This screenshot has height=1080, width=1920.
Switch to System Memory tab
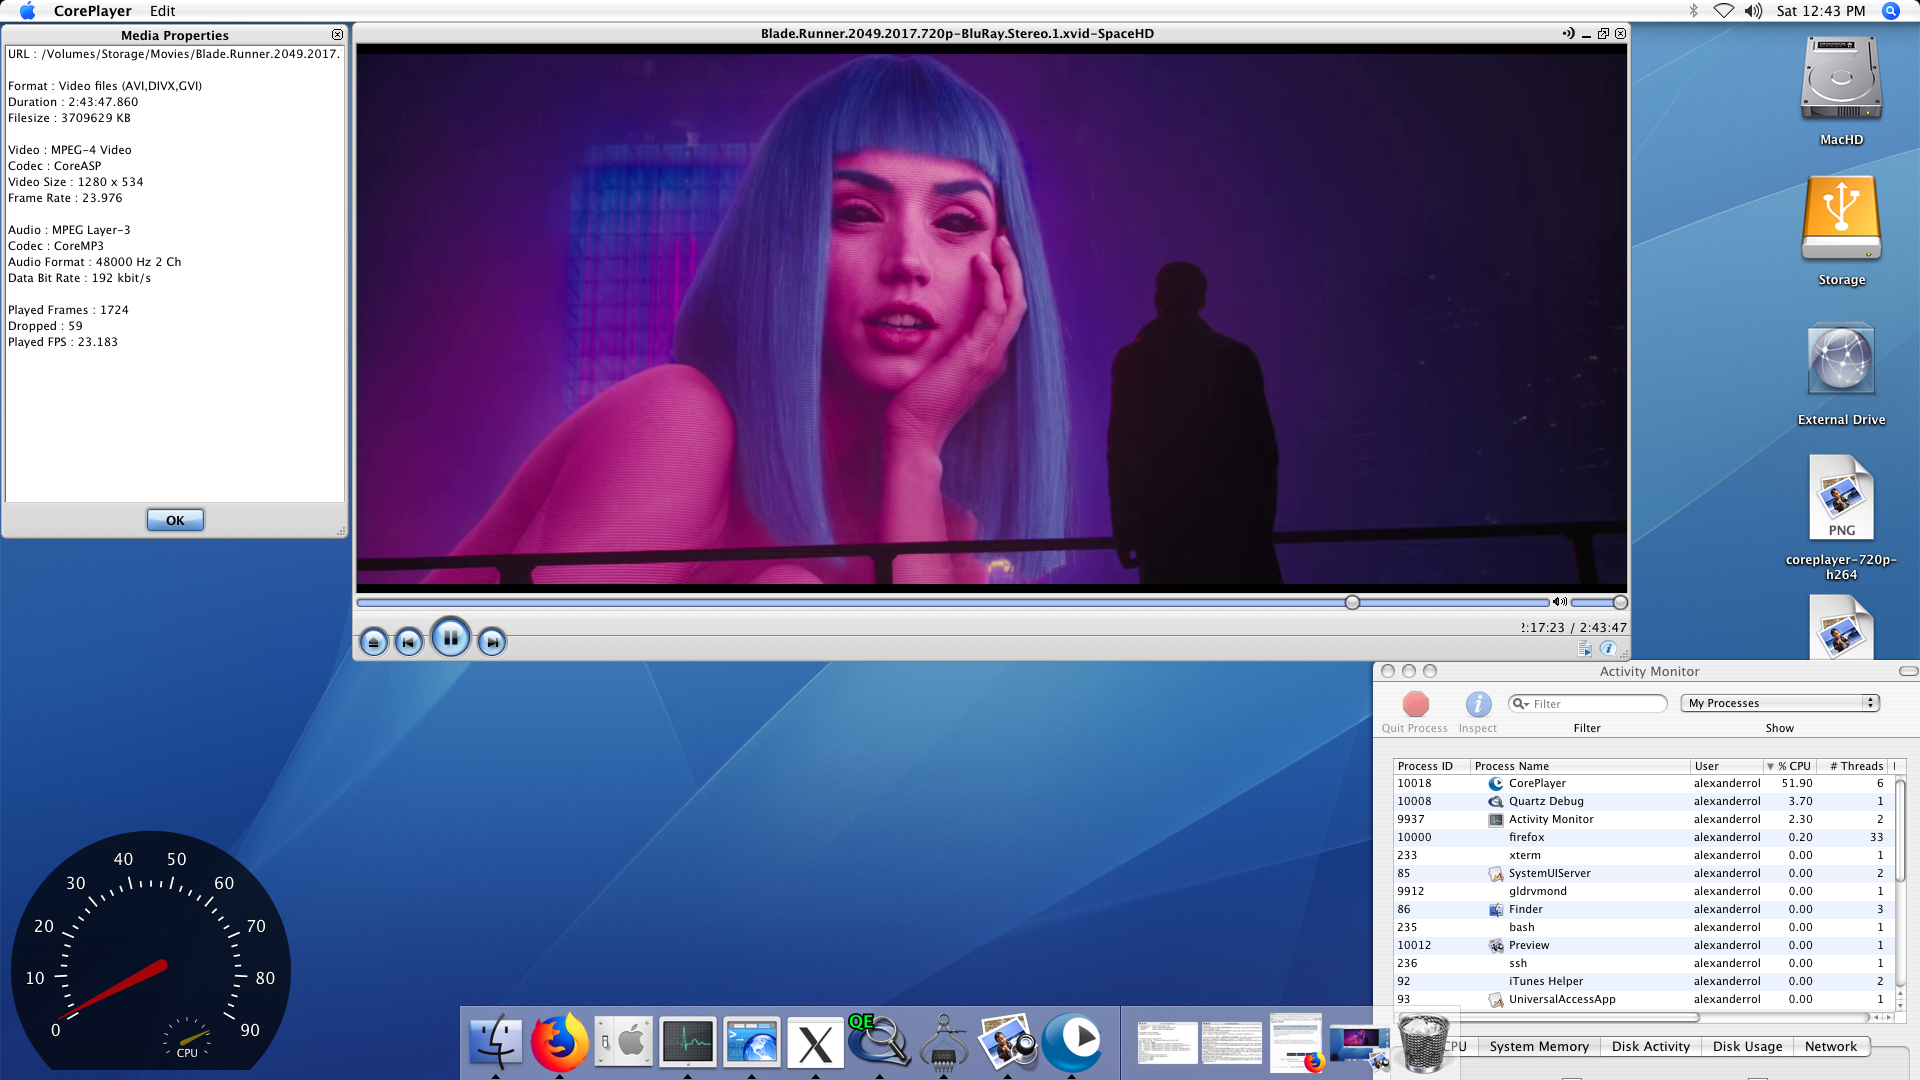(1538, 1046)
